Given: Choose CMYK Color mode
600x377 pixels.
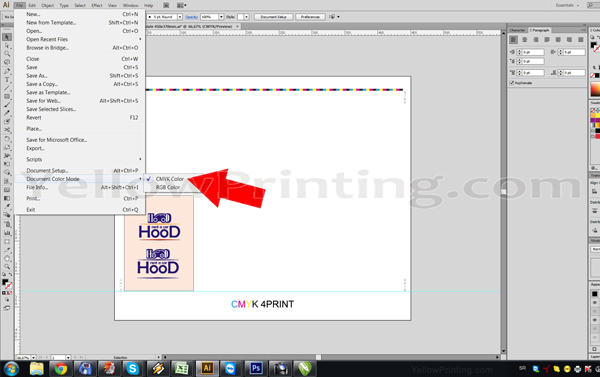Looking at the screenshot, I should 170,179.
